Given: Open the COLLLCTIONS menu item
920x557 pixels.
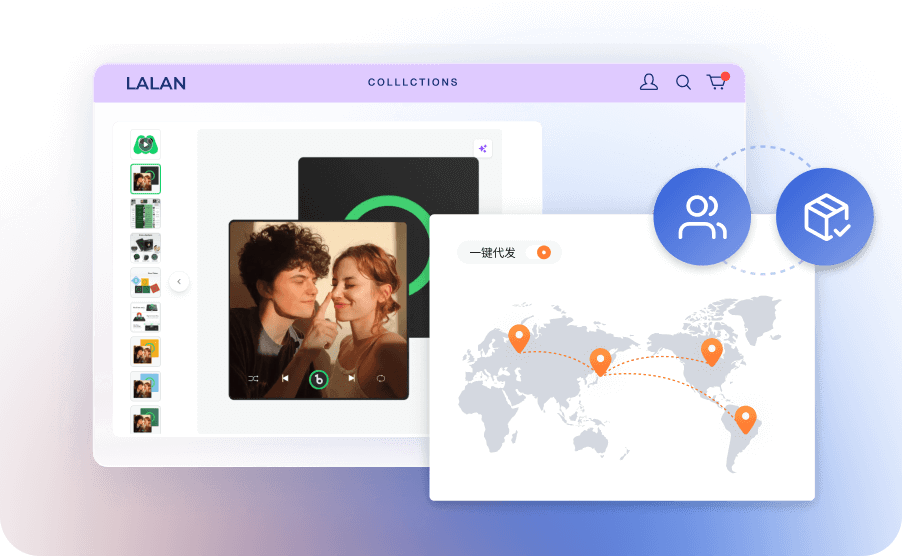Looking at the screenshot, I should 412,83.
